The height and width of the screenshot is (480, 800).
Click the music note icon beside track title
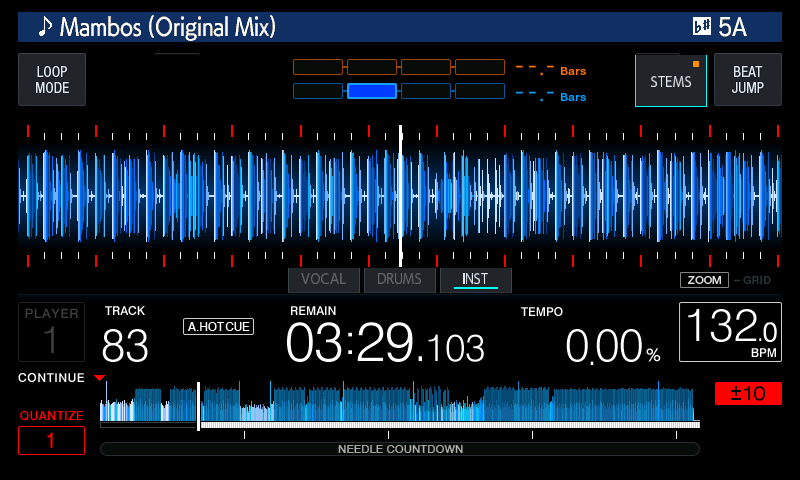click(x=45, y=27)
